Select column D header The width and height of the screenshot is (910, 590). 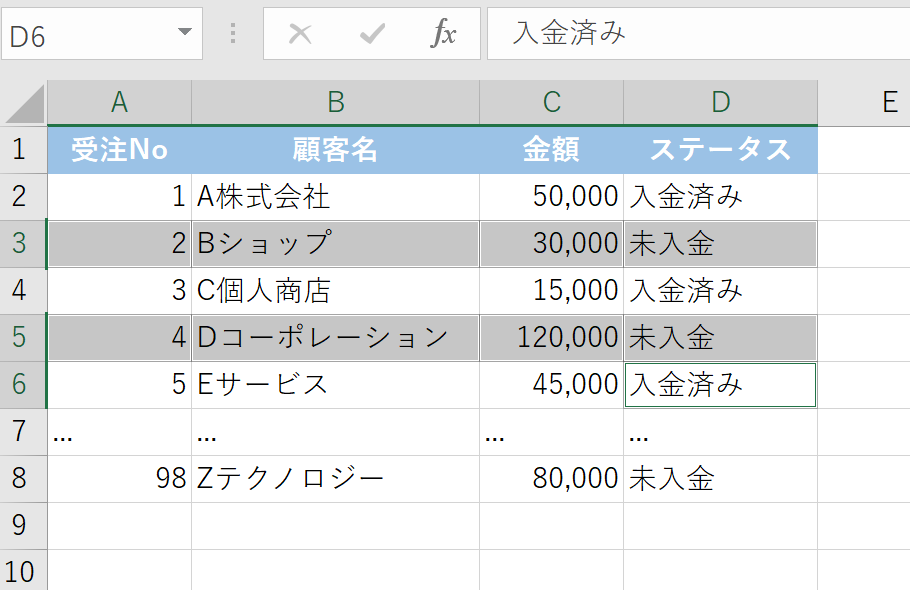[x=720, y=102]
